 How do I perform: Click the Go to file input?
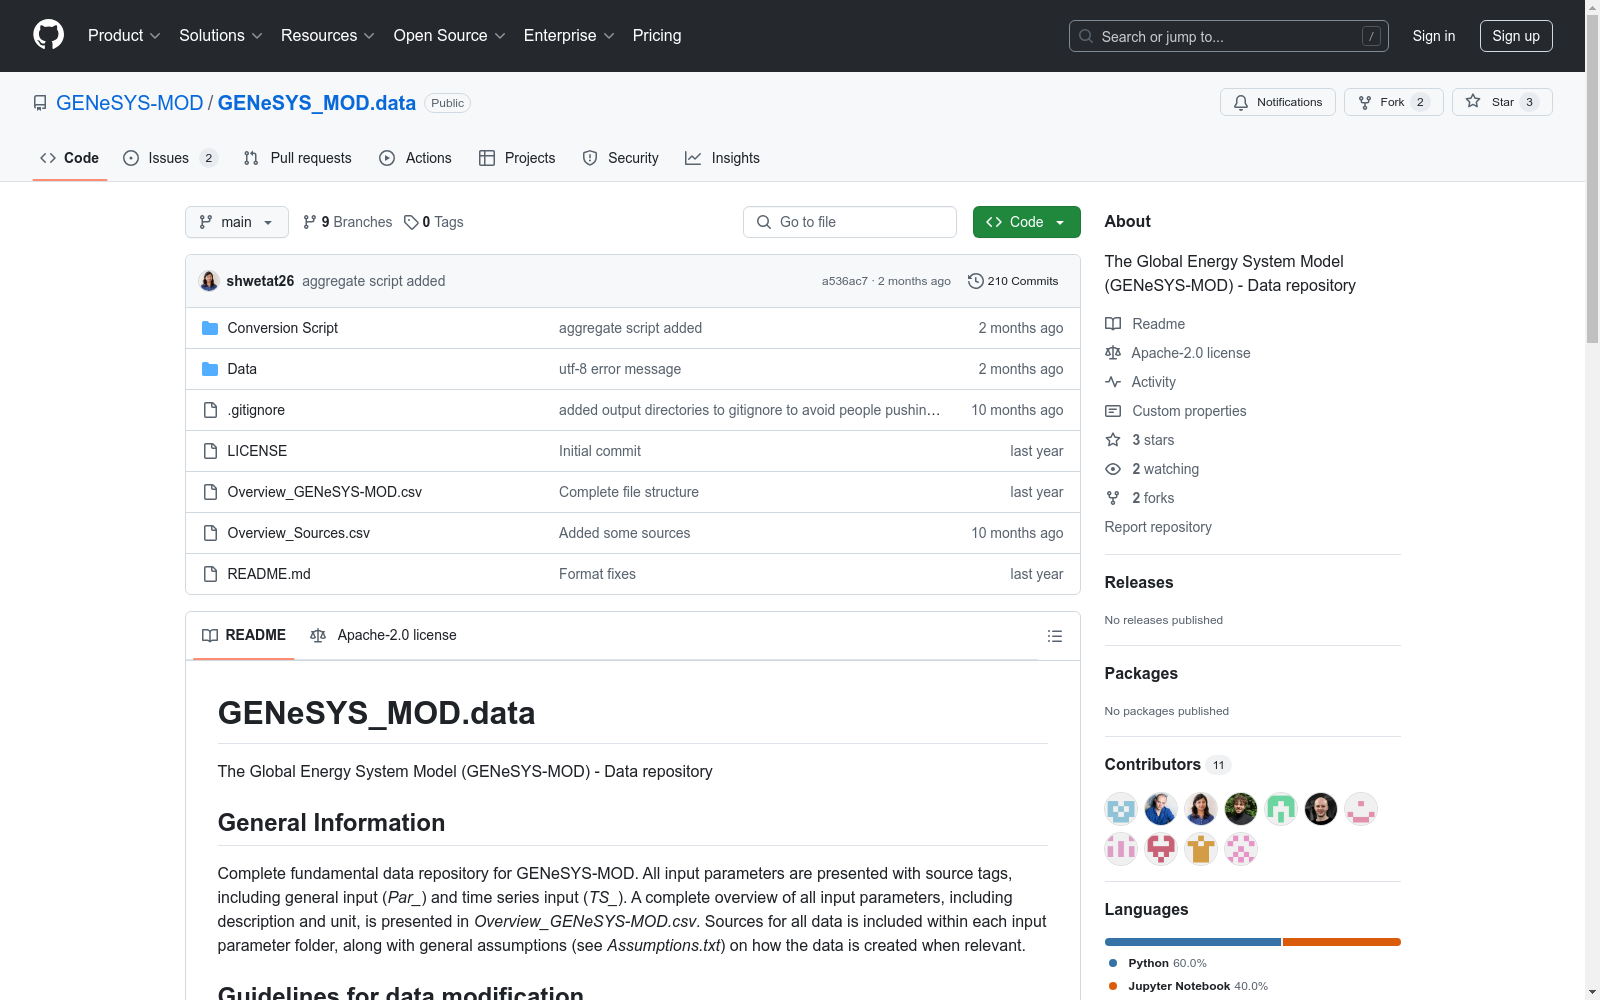click(850, 222)
